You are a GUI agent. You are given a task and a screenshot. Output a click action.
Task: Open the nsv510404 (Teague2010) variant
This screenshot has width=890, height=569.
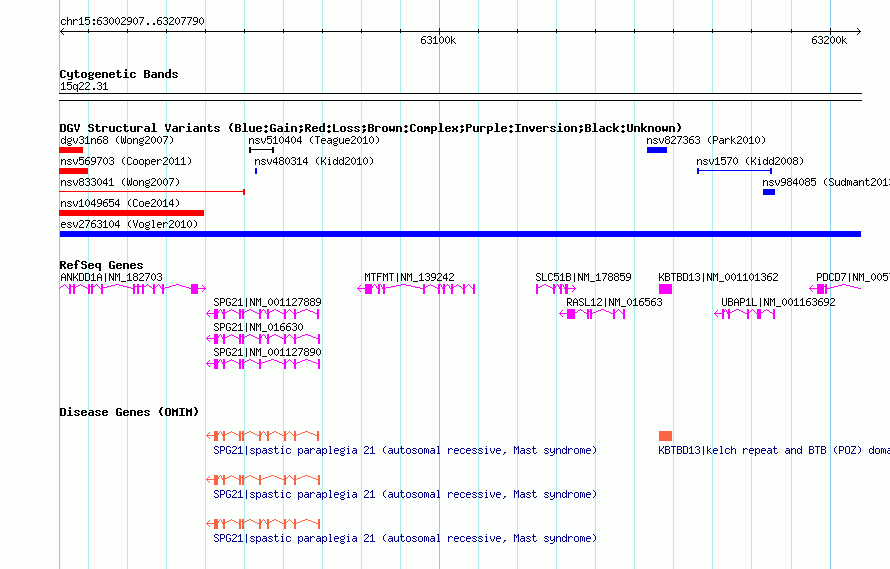point(314,140)
